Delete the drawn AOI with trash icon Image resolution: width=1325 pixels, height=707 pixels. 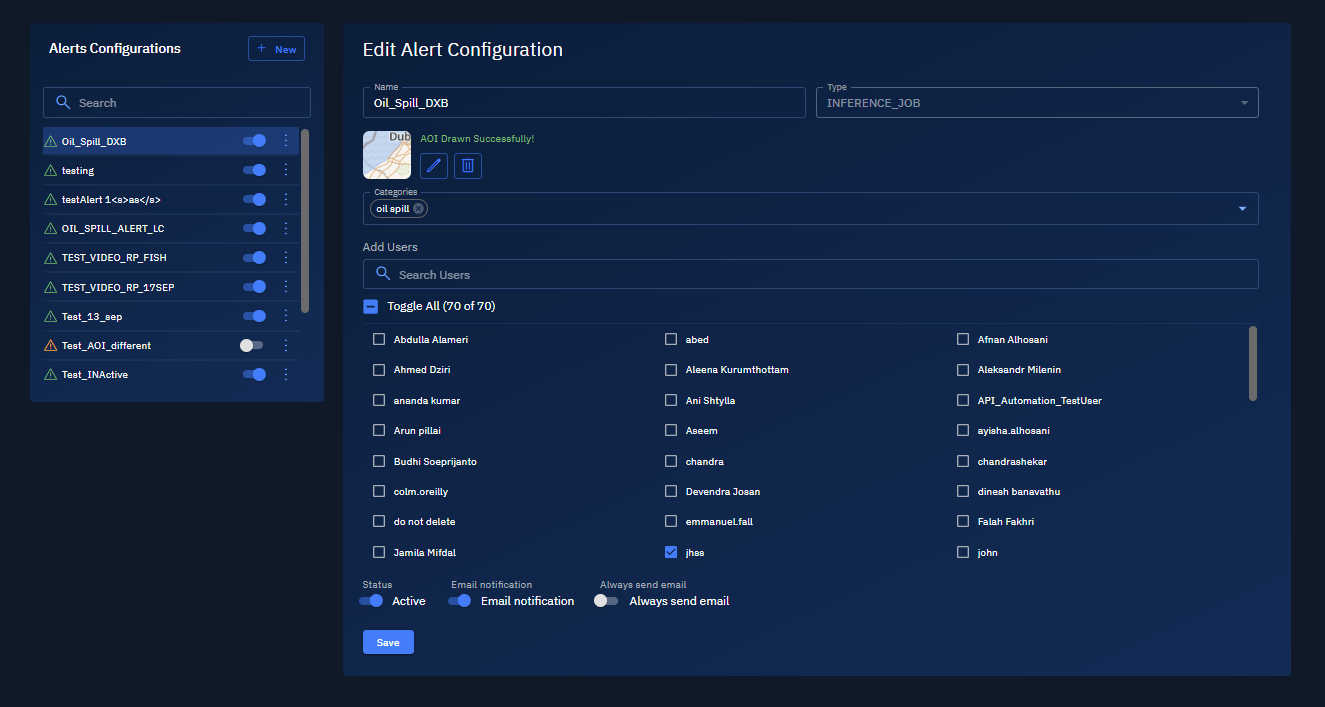[x=468, y=166]
